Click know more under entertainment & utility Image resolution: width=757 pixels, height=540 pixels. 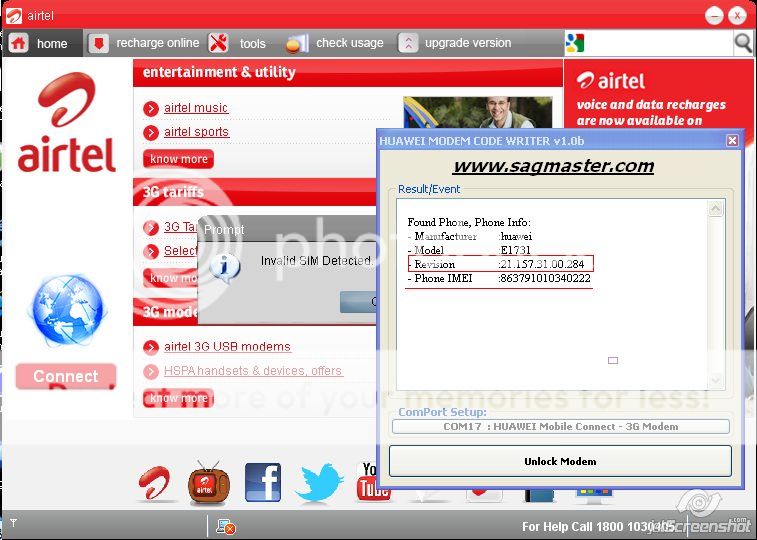coord(179,159)
